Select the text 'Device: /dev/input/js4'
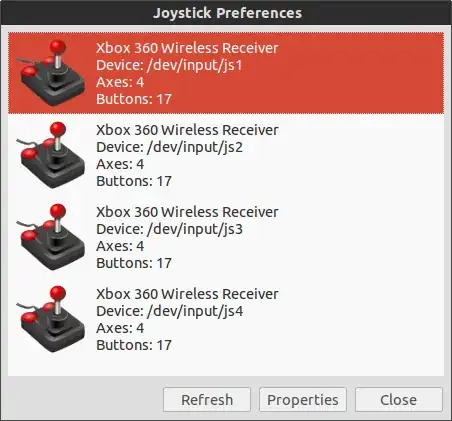 169,311
